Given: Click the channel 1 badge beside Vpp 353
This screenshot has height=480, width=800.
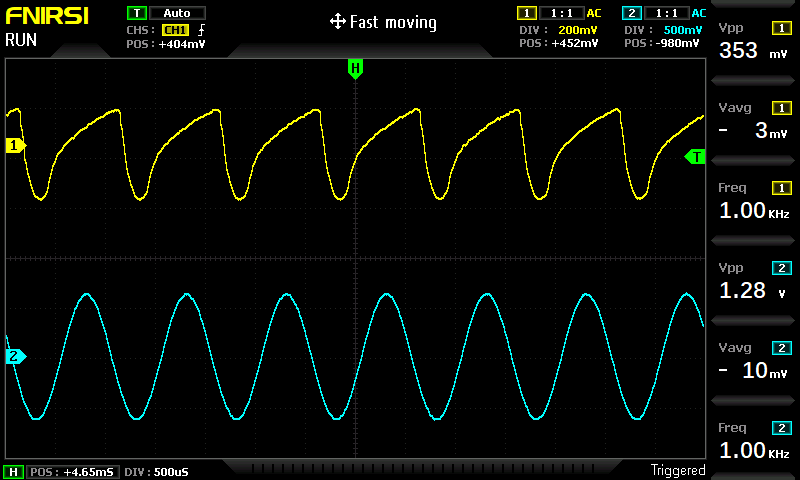Looking at the screenshot, I should (x=782, y=28).
